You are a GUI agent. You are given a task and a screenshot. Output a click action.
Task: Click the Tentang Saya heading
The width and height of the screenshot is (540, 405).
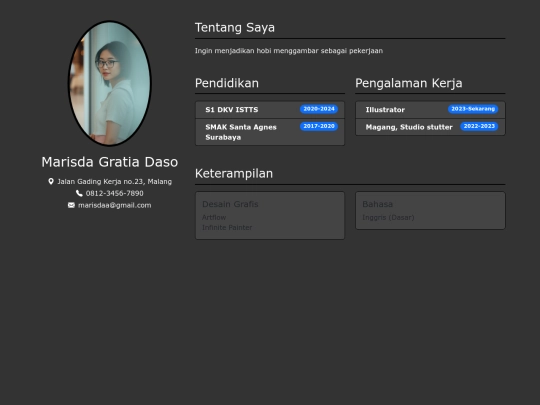pos(235,28)
